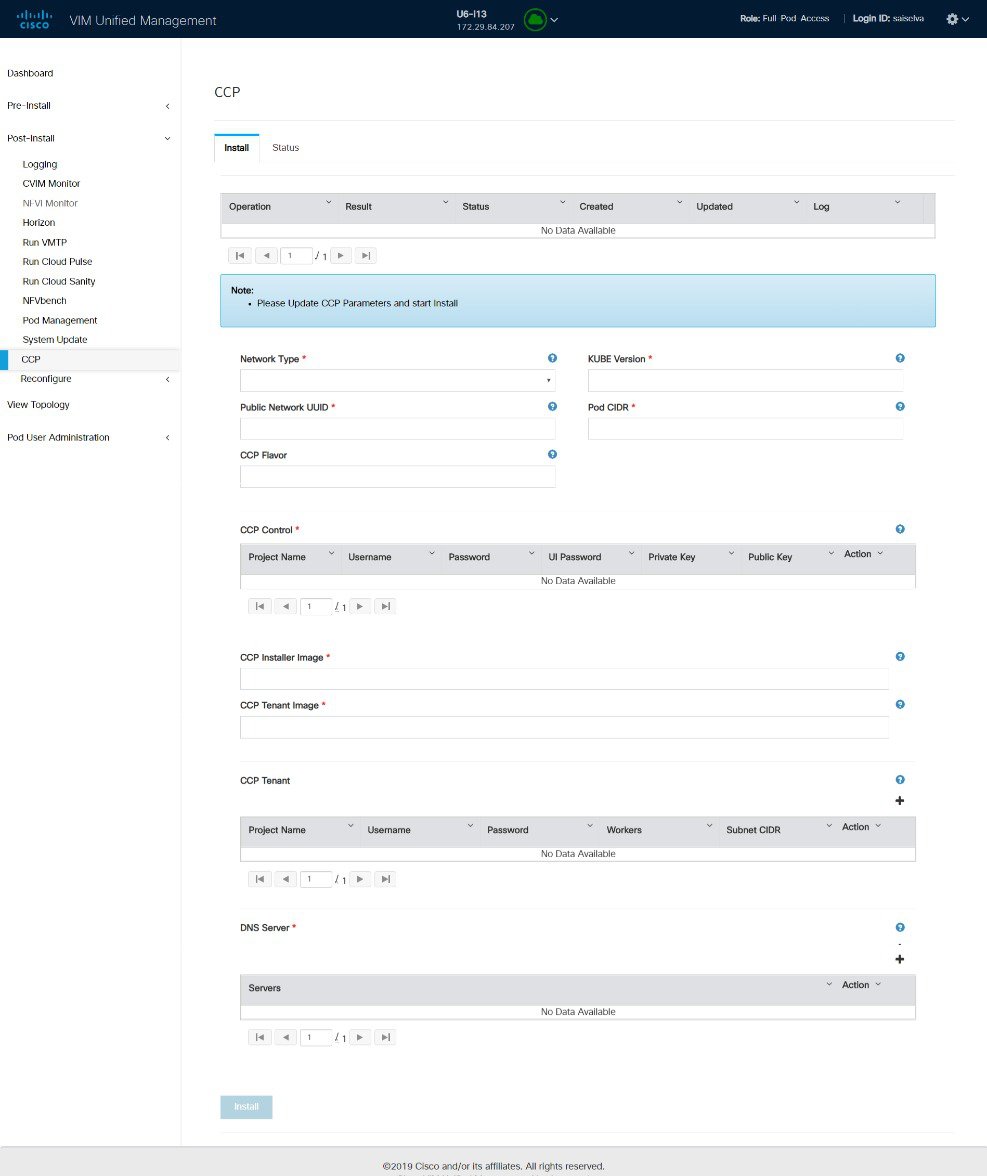Viewport: 987px width, 1176px height.
Task: Go to last page of operations table
Action: click(x=365, y=256)
